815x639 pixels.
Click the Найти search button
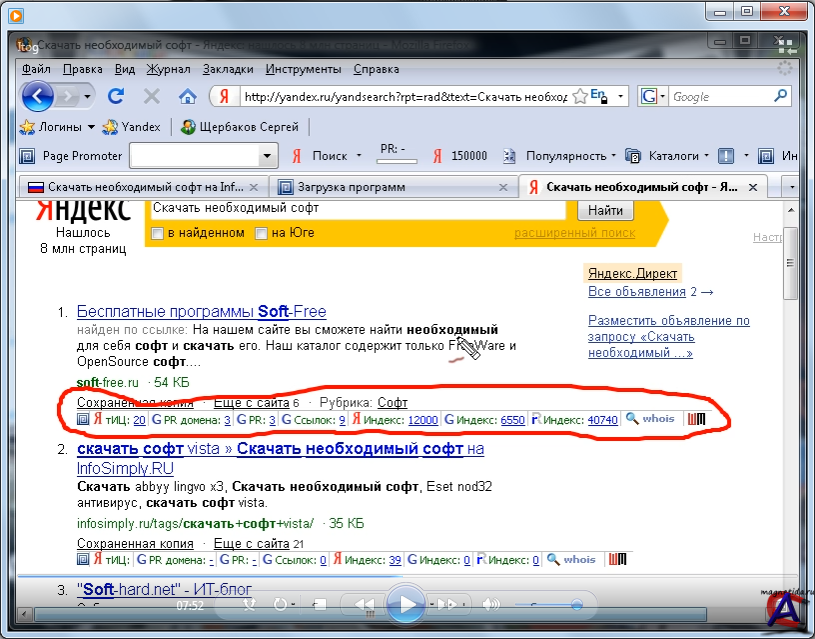(x=605, y=210)
